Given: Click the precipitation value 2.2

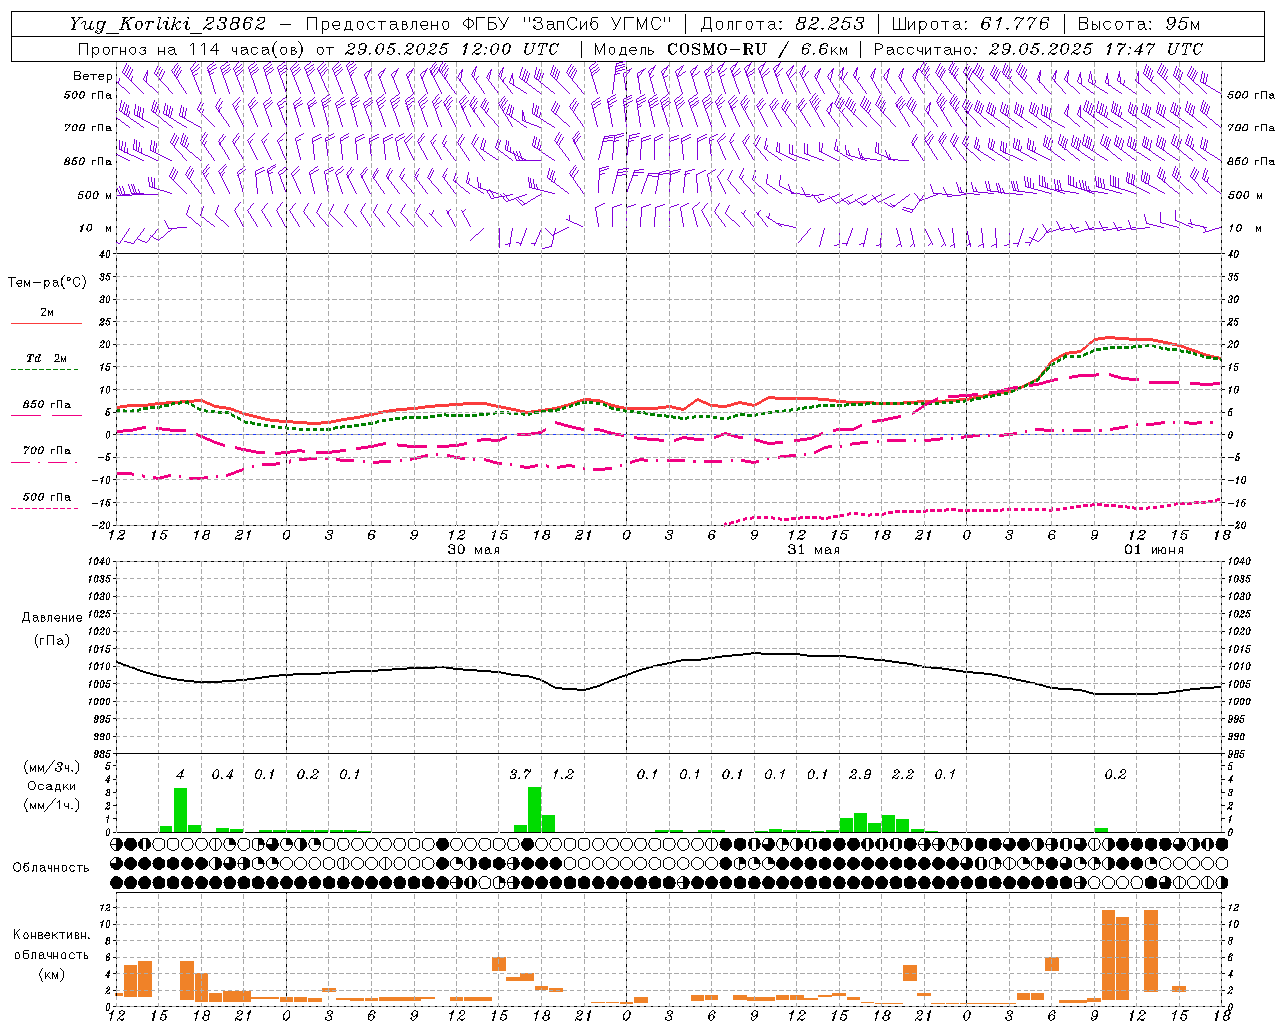Looking at the screenshot, I should coord(903,775).
